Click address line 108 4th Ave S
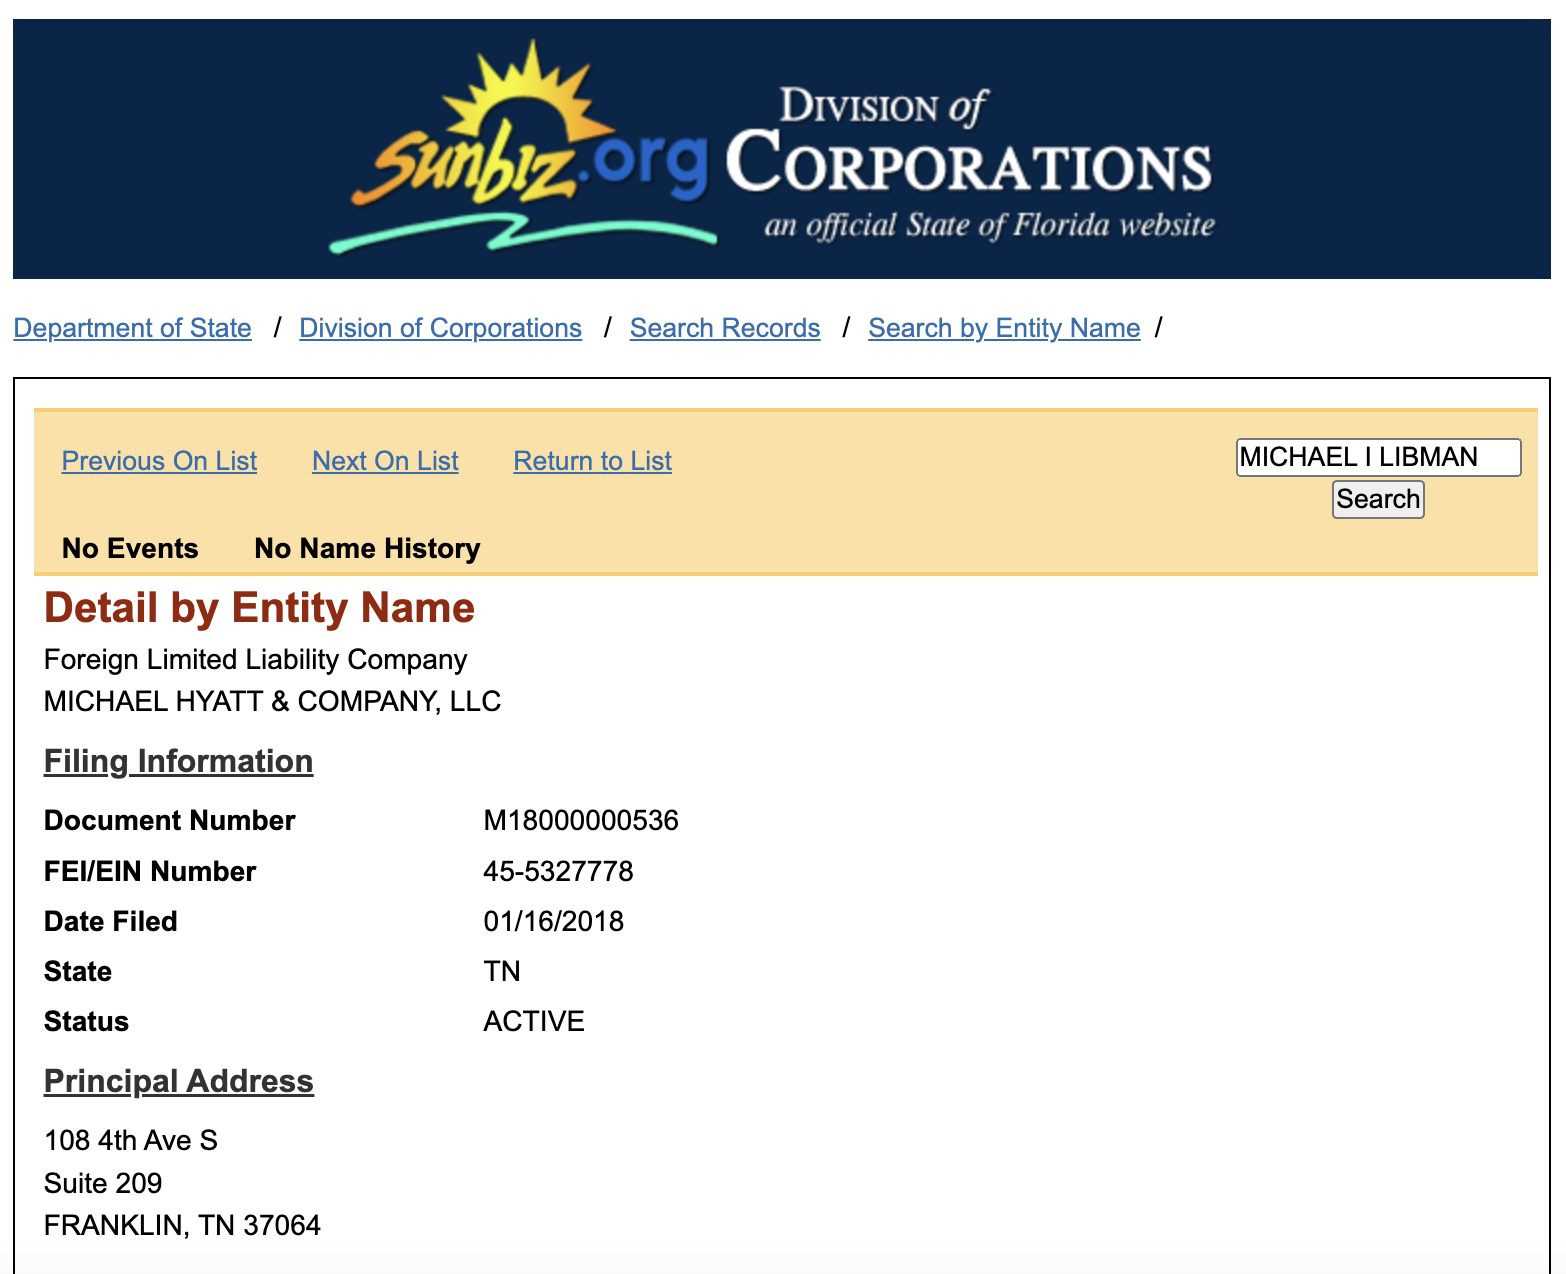Screen dimensions: 1566x1274 (x=130, y=1141)
